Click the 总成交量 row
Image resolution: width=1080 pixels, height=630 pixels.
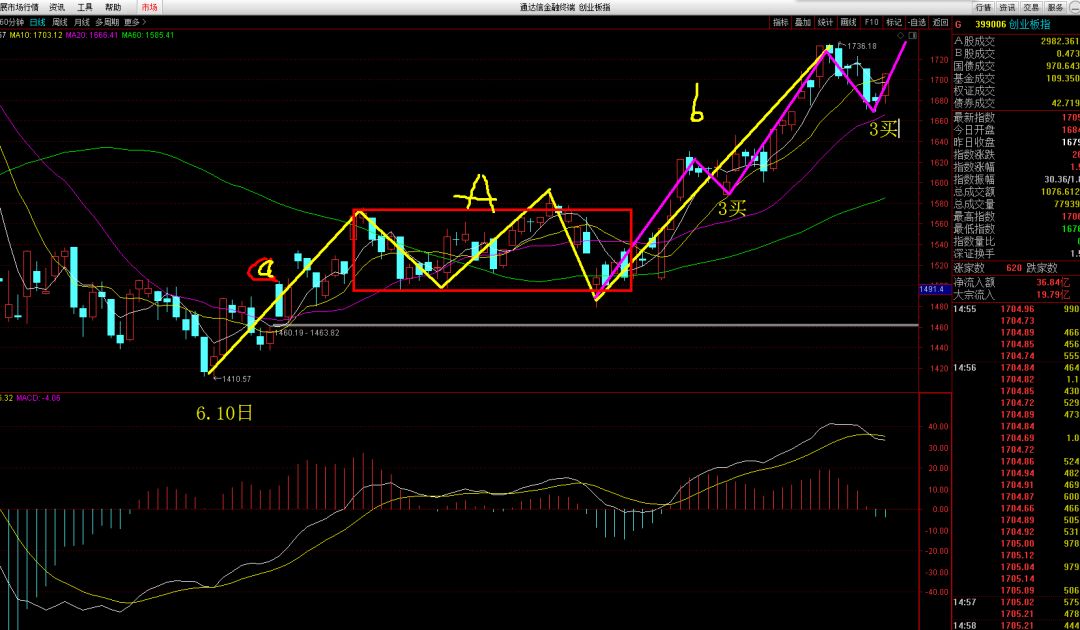[x=1016, y=204]
